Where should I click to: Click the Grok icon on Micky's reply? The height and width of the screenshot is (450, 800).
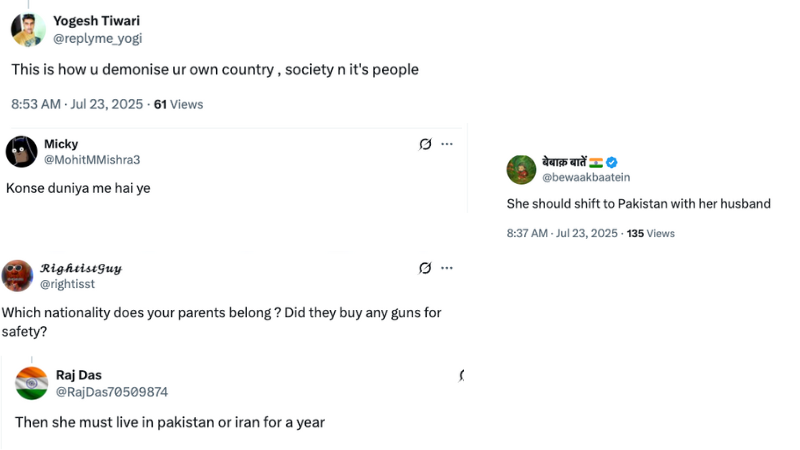coord(425,144)
